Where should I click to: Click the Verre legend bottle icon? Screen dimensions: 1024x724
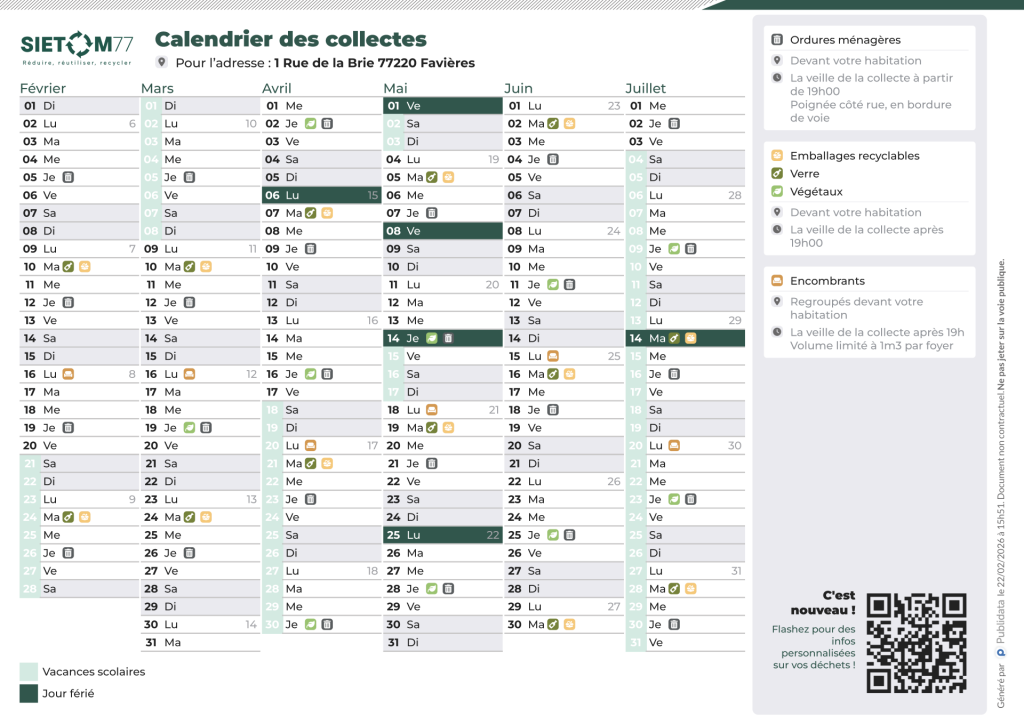click(777, 174)
